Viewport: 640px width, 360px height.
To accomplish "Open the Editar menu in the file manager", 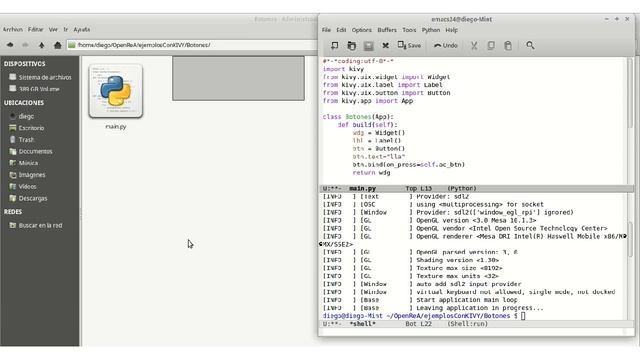I will [36, 29].
